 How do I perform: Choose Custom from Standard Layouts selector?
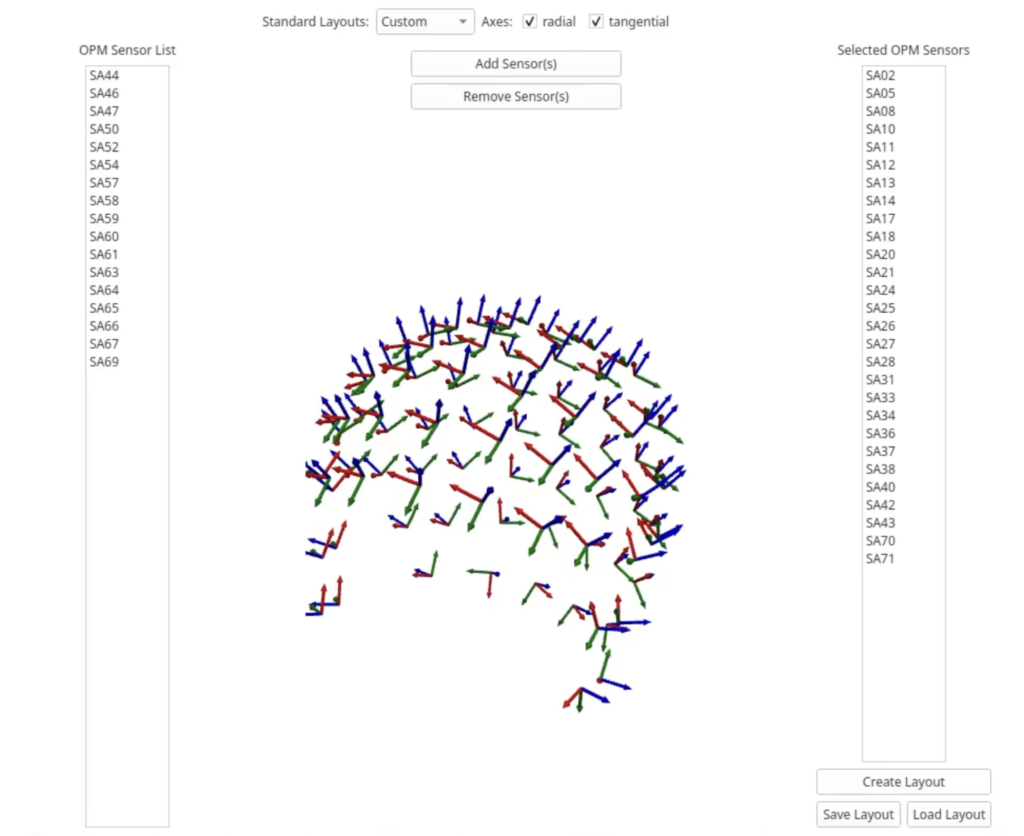(x=424, y=21)
